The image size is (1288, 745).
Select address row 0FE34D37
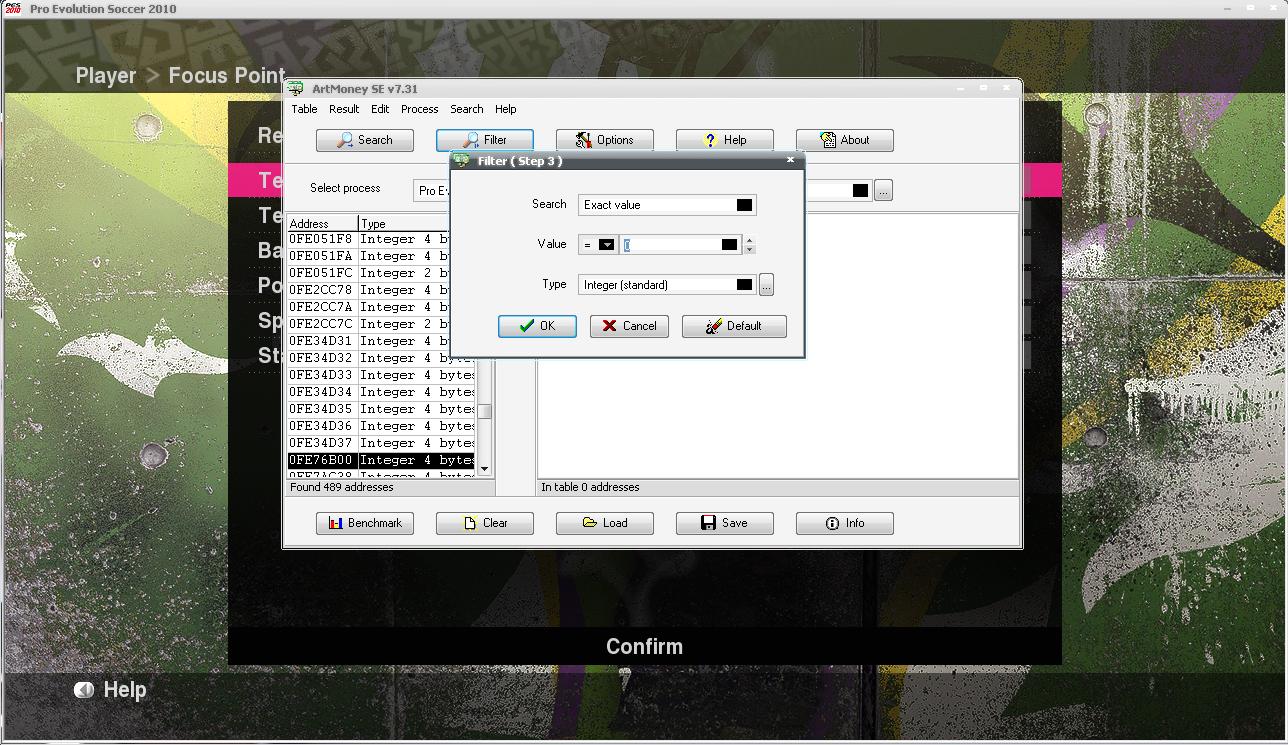[381, 443]
